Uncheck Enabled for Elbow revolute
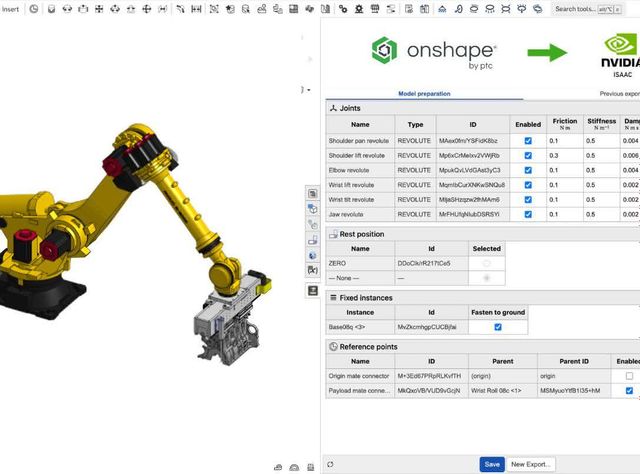Image resolution: width=640 pixels, height=474 pixels. pyautogui.click(x=528, y=170)
